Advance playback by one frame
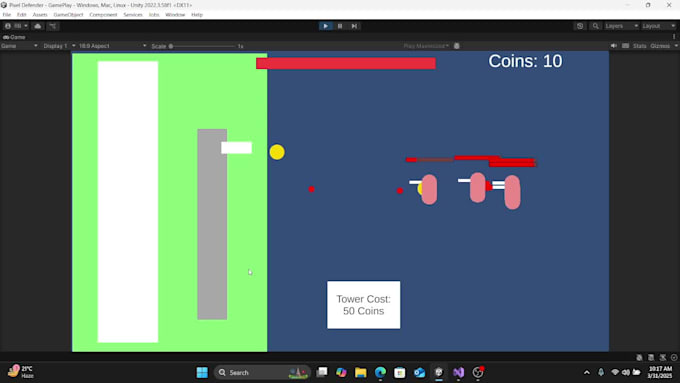This screenshot has height=383, width=680. point(354,26)
